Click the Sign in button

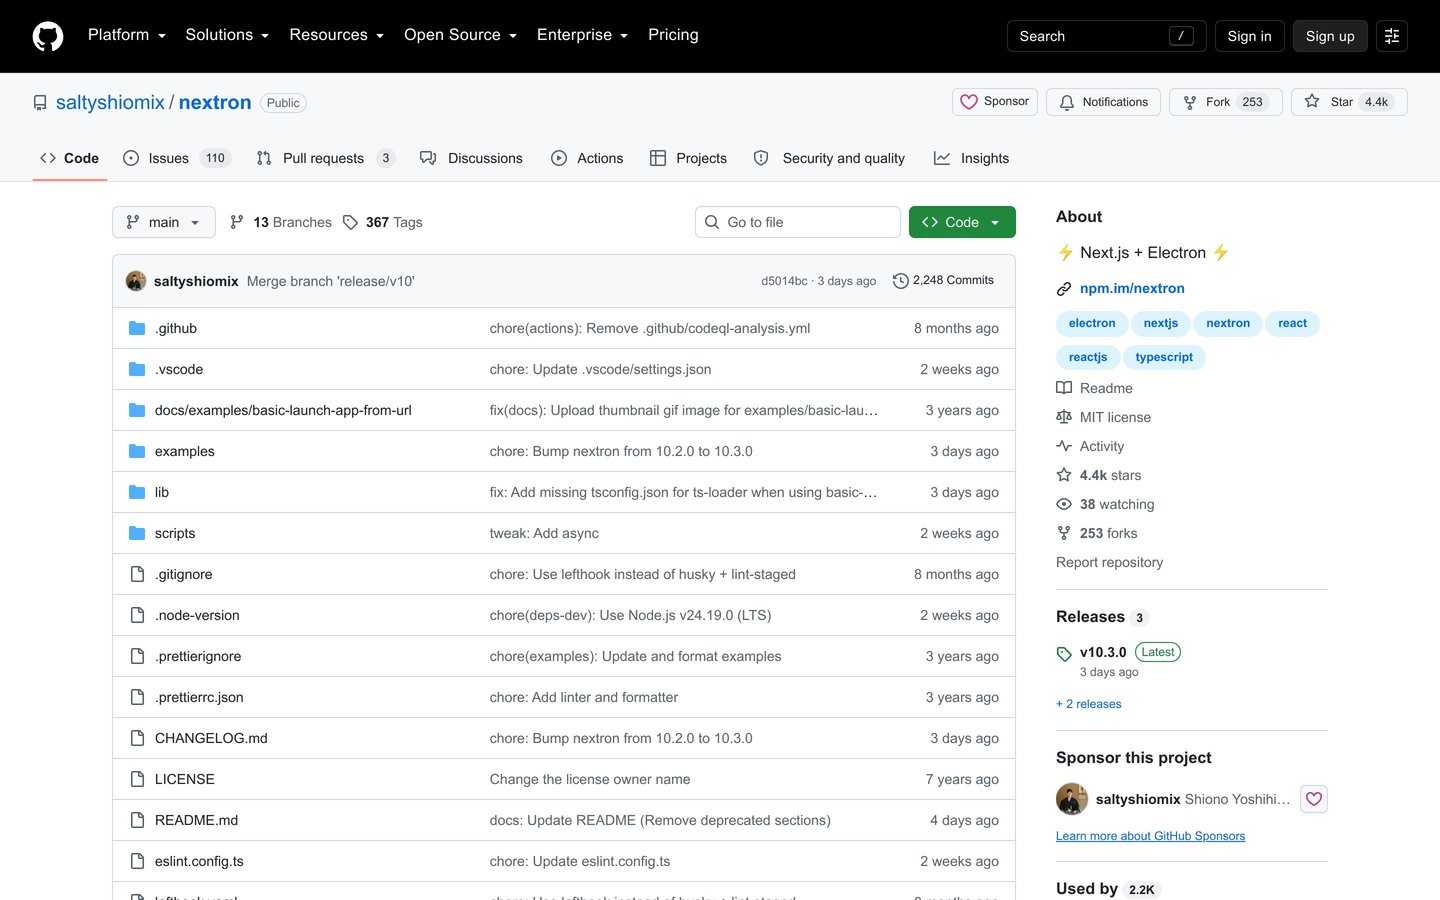click(1249, 36)
